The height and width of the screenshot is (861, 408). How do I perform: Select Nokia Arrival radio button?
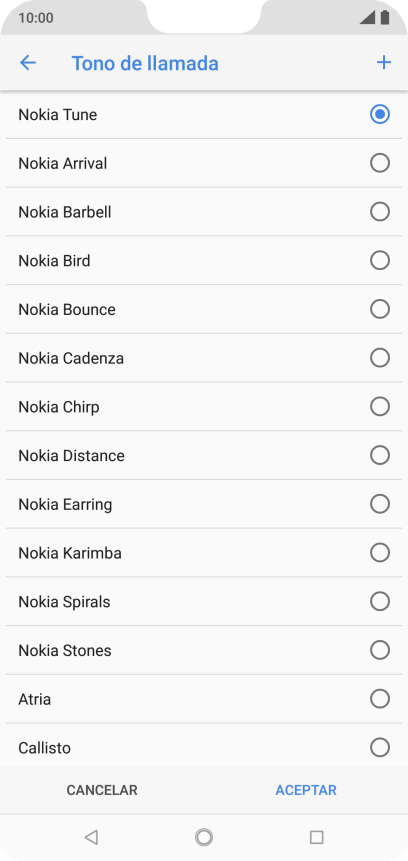(380, 163)
